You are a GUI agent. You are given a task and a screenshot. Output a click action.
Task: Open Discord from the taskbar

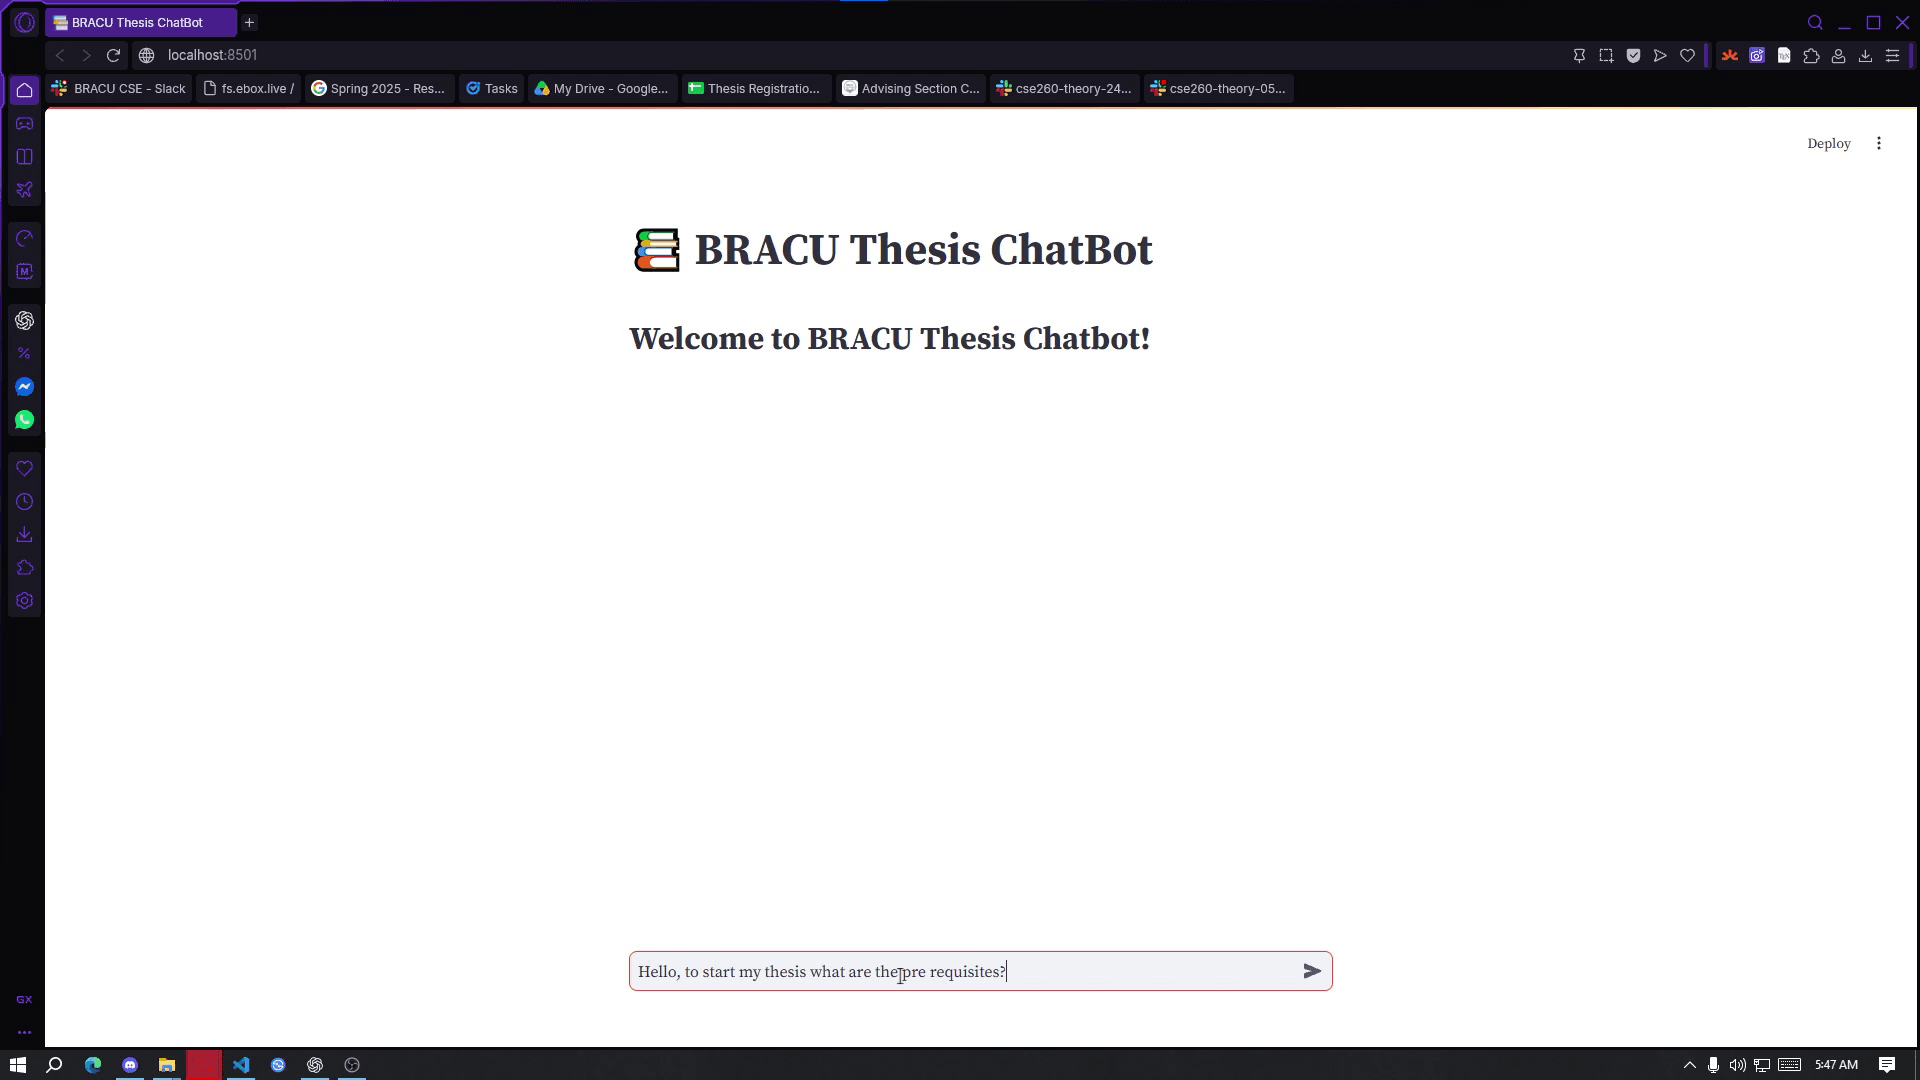(130, 1065)
